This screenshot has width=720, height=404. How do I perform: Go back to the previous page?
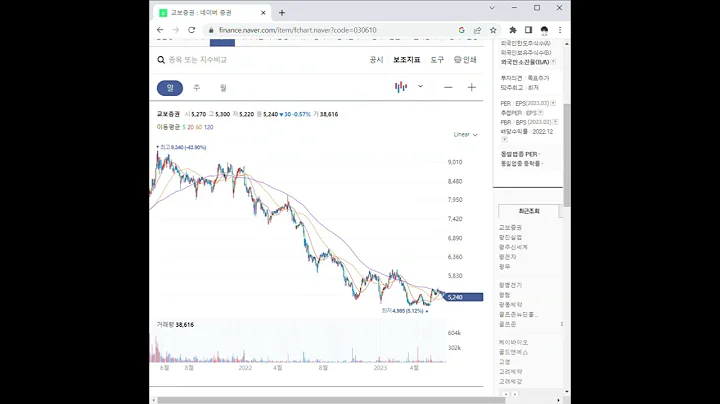point(160,30)
